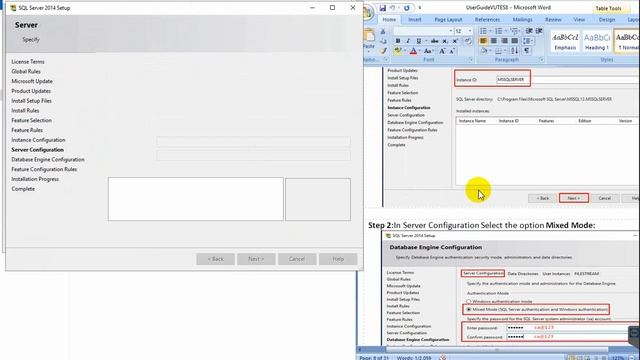Click 'Database Engine Configuration' in setup sidebar
Image resolution: width=640 pixels, height=360 pixels.
pyautogui.click(x=48, y=160)
